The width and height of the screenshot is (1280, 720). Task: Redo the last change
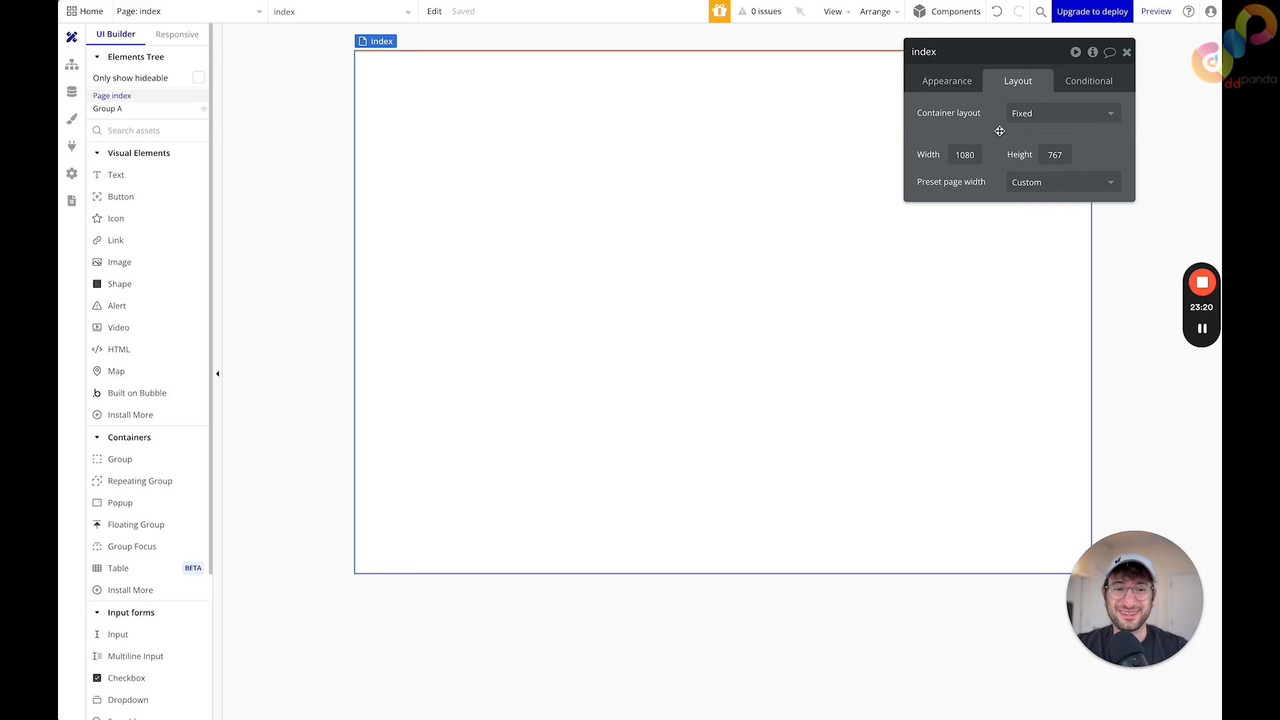pos(1019,11)
